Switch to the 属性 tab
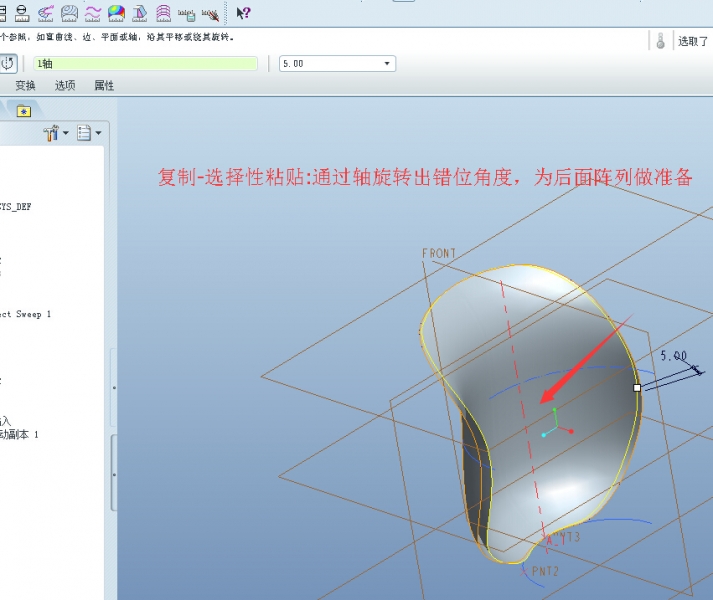 click(104, 86)
